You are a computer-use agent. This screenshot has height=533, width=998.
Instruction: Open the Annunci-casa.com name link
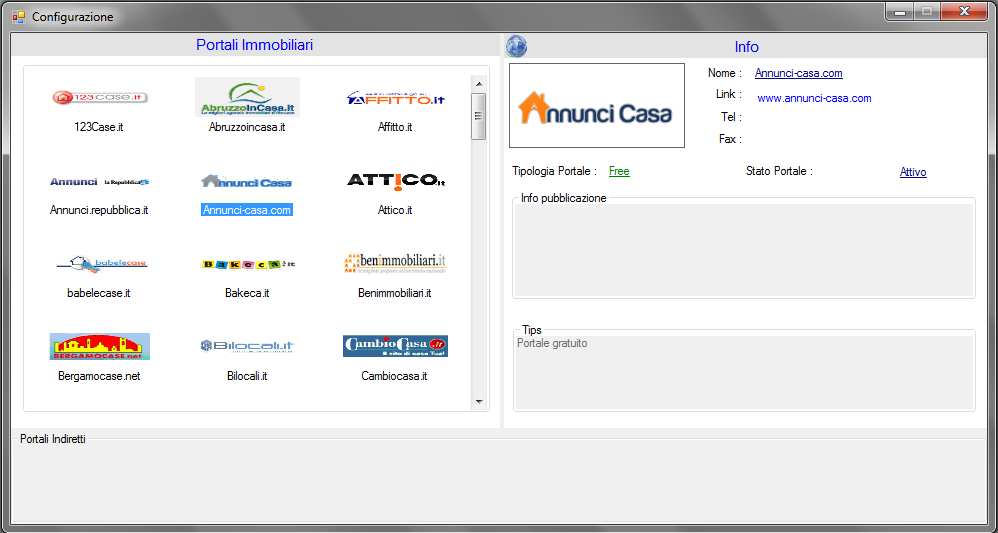[x=799, y=73]
